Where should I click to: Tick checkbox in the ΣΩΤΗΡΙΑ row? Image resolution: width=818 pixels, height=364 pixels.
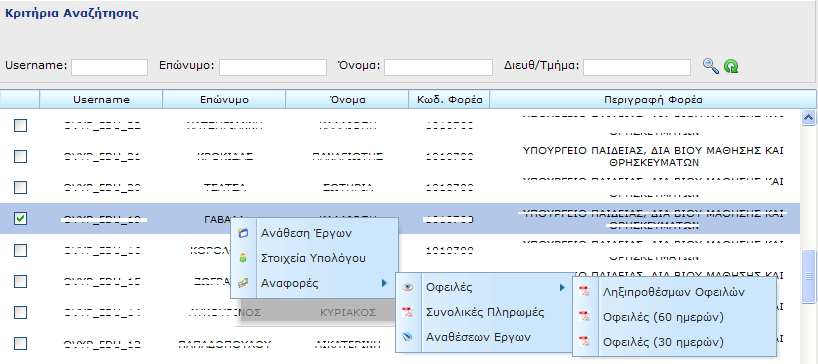coord(20,188)
